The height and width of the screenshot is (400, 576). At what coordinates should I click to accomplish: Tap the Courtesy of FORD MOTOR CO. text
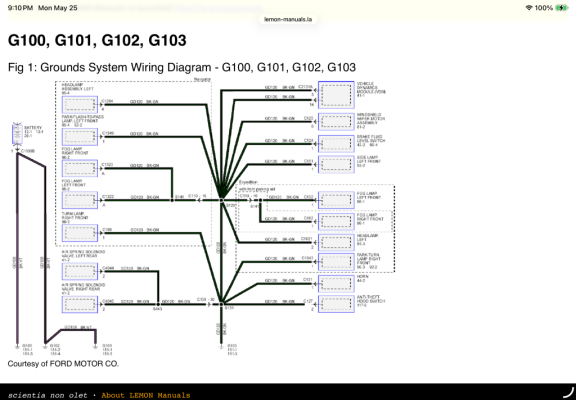click(63, 364)
